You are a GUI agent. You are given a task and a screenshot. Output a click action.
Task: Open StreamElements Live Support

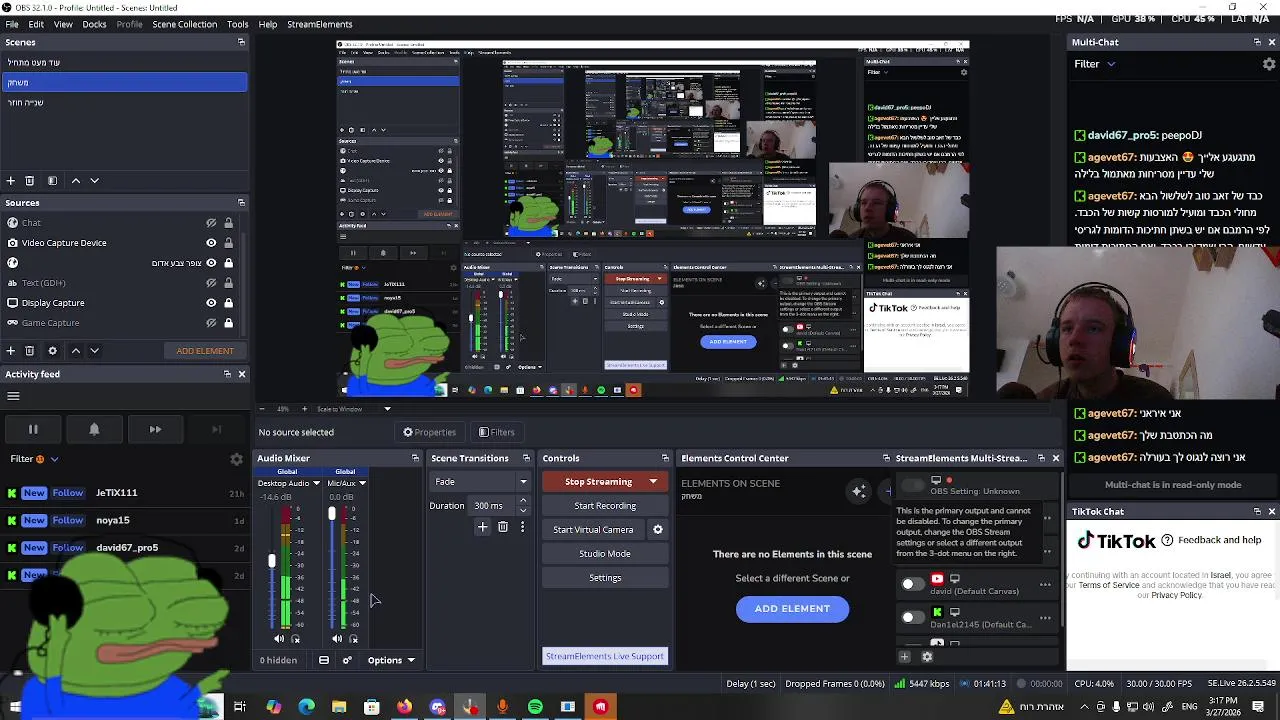coord(605,657)
